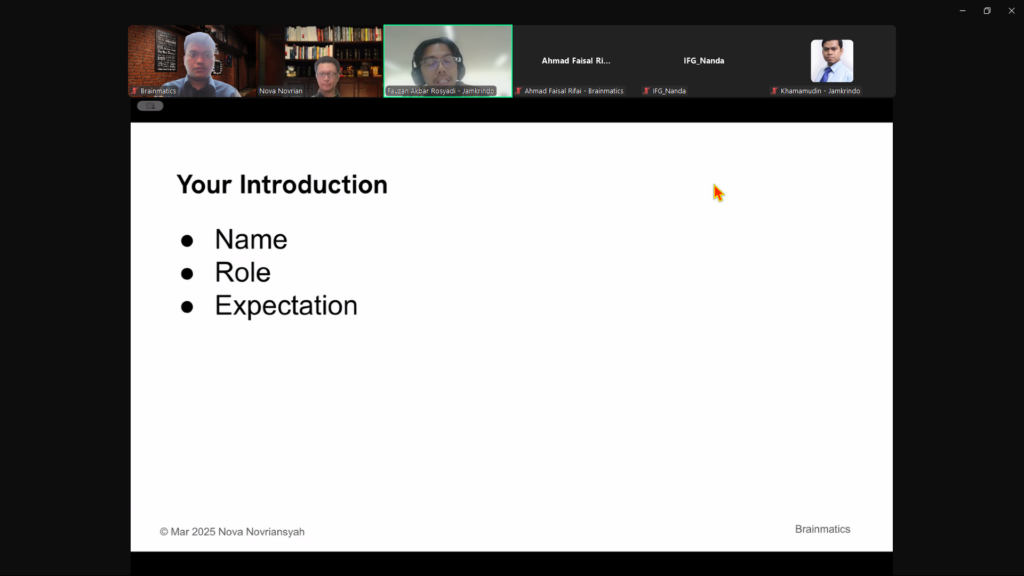Close the meeting window
The width and height of the screenshot is (1024, 576).
(x=1010, y=10)
